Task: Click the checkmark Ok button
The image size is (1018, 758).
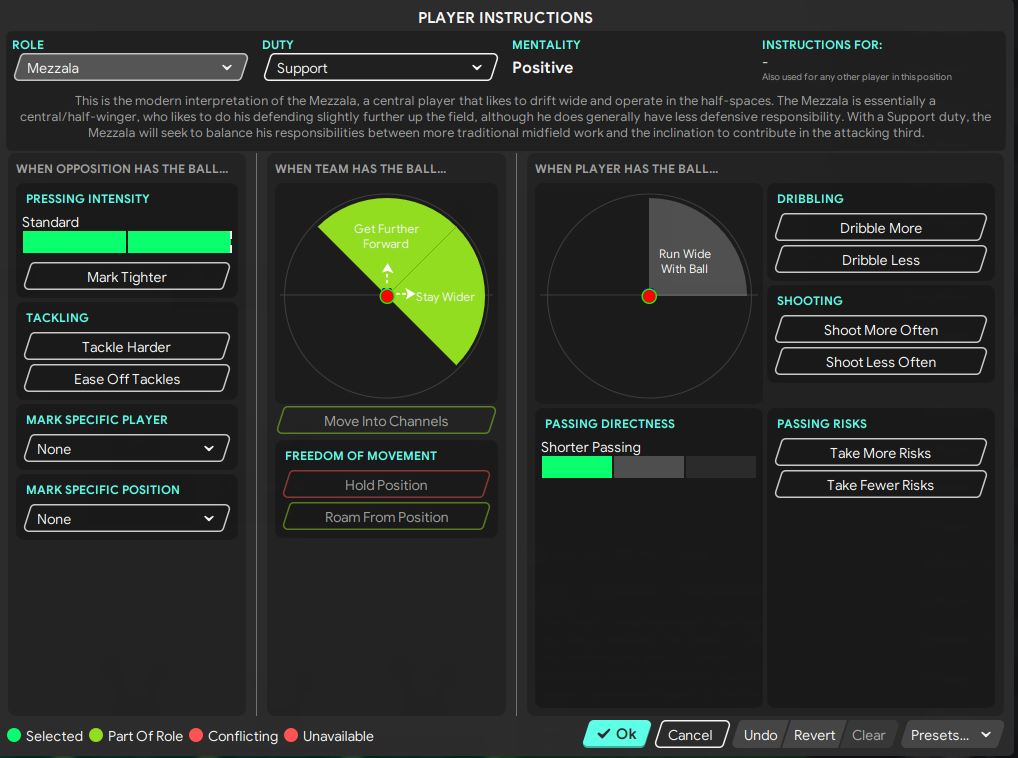Action: (x=617, y=734)
